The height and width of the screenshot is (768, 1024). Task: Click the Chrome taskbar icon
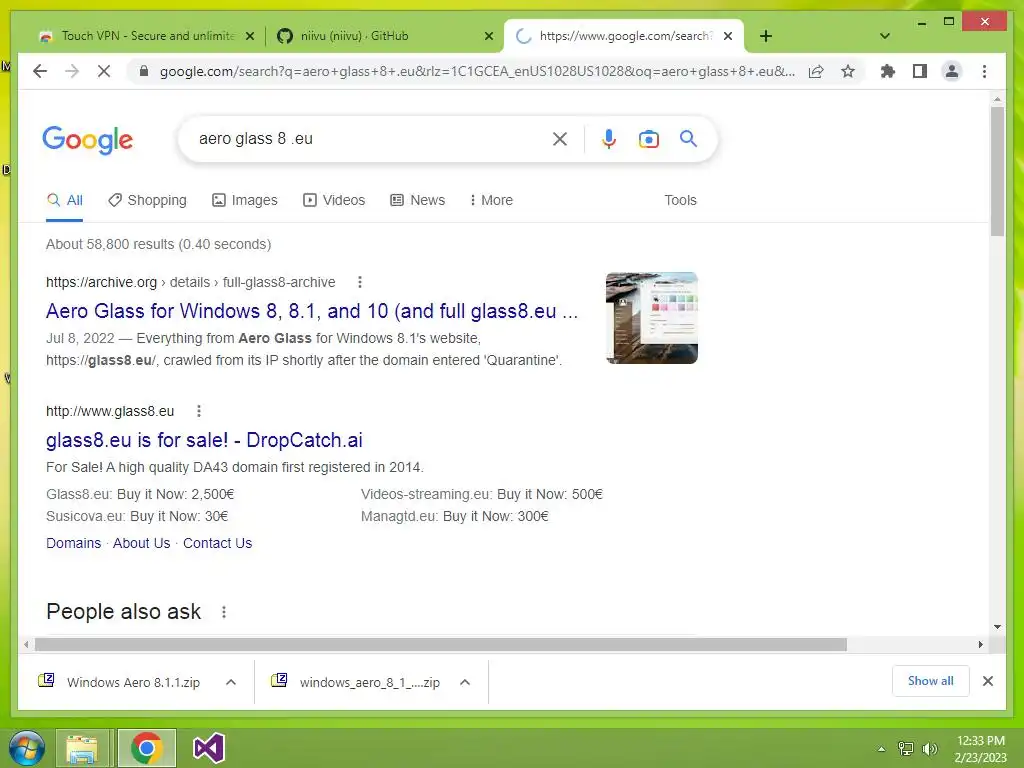coord(146,748)
